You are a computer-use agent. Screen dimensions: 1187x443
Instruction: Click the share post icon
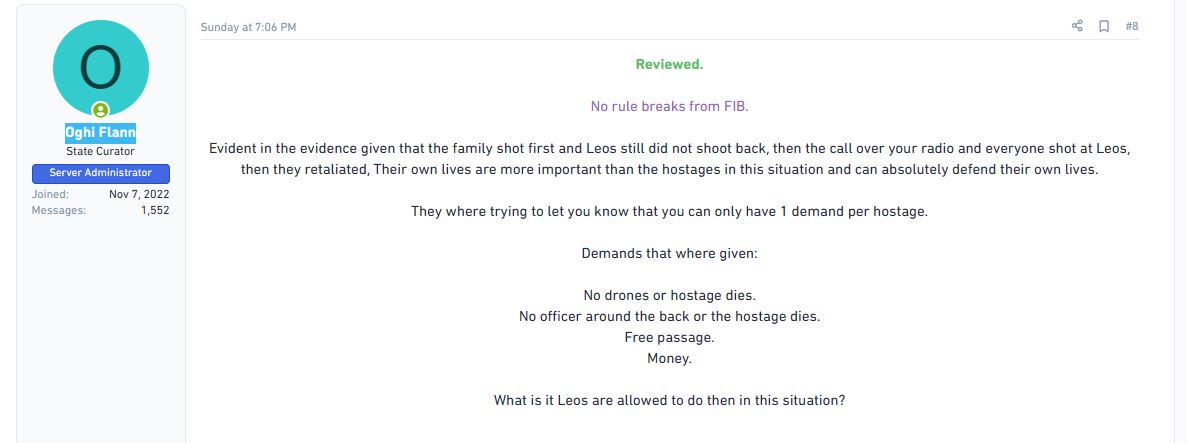pyautogui.click(x=1077, y=27)
